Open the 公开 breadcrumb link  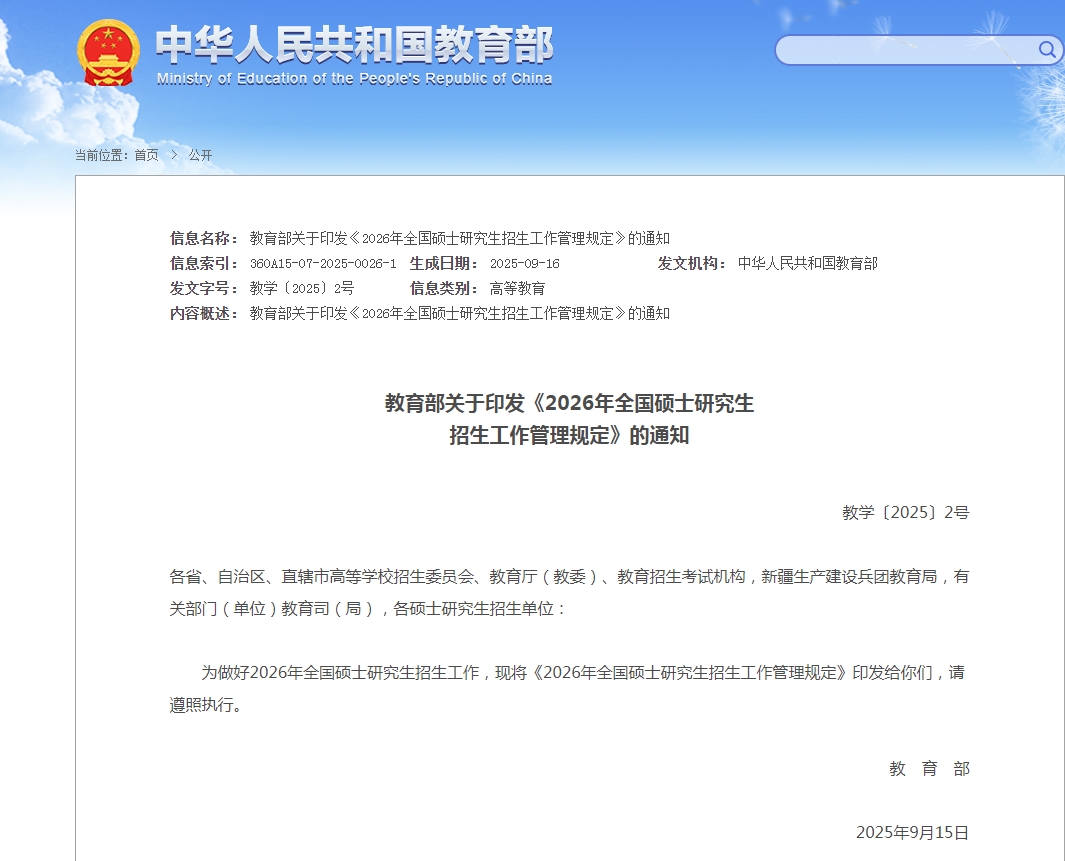(x=200, y=155)
